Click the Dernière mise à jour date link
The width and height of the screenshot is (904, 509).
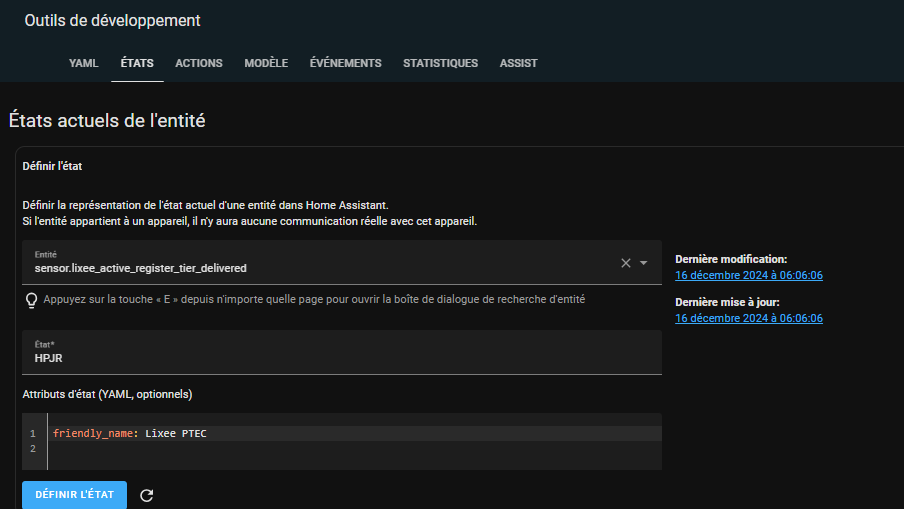pyautogui.click(x=749, y=318)
